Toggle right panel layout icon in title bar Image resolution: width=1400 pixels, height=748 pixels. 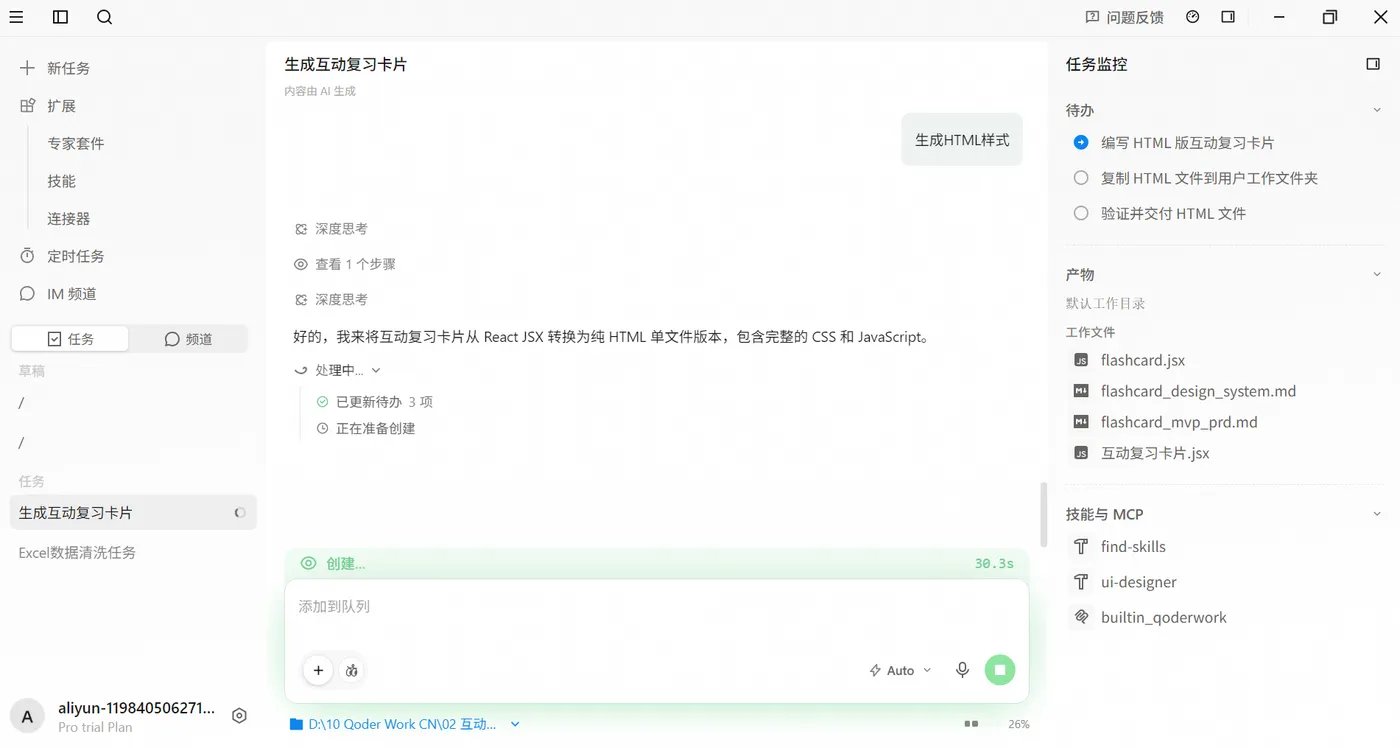(x=1228, y=17)
